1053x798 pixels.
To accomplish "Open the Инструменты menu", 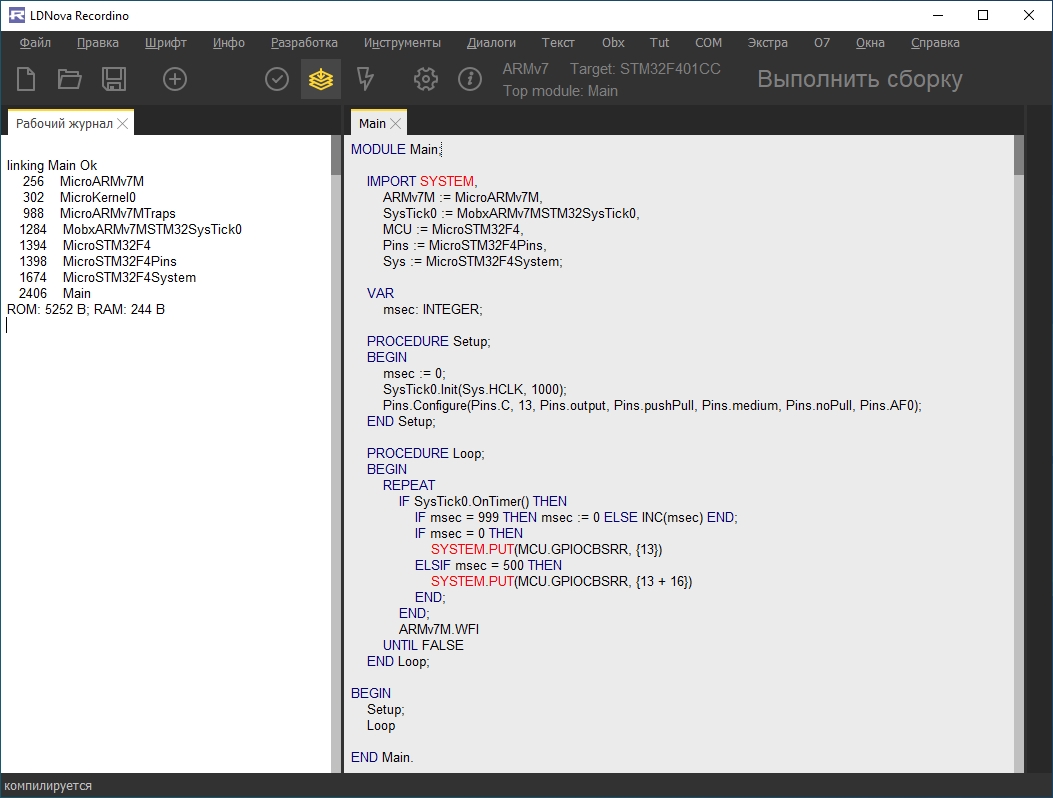I will (x=402, y=43).
